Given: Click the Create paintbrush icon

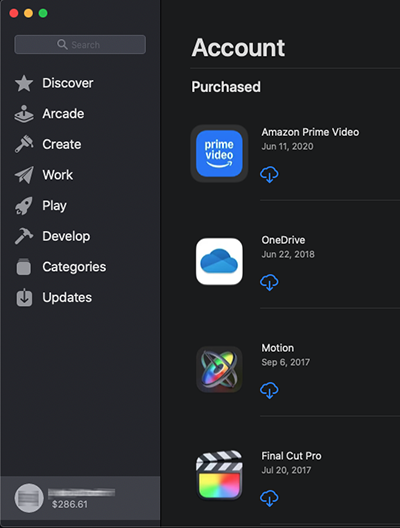Looking at the screenshot, I should pos(24,144).
